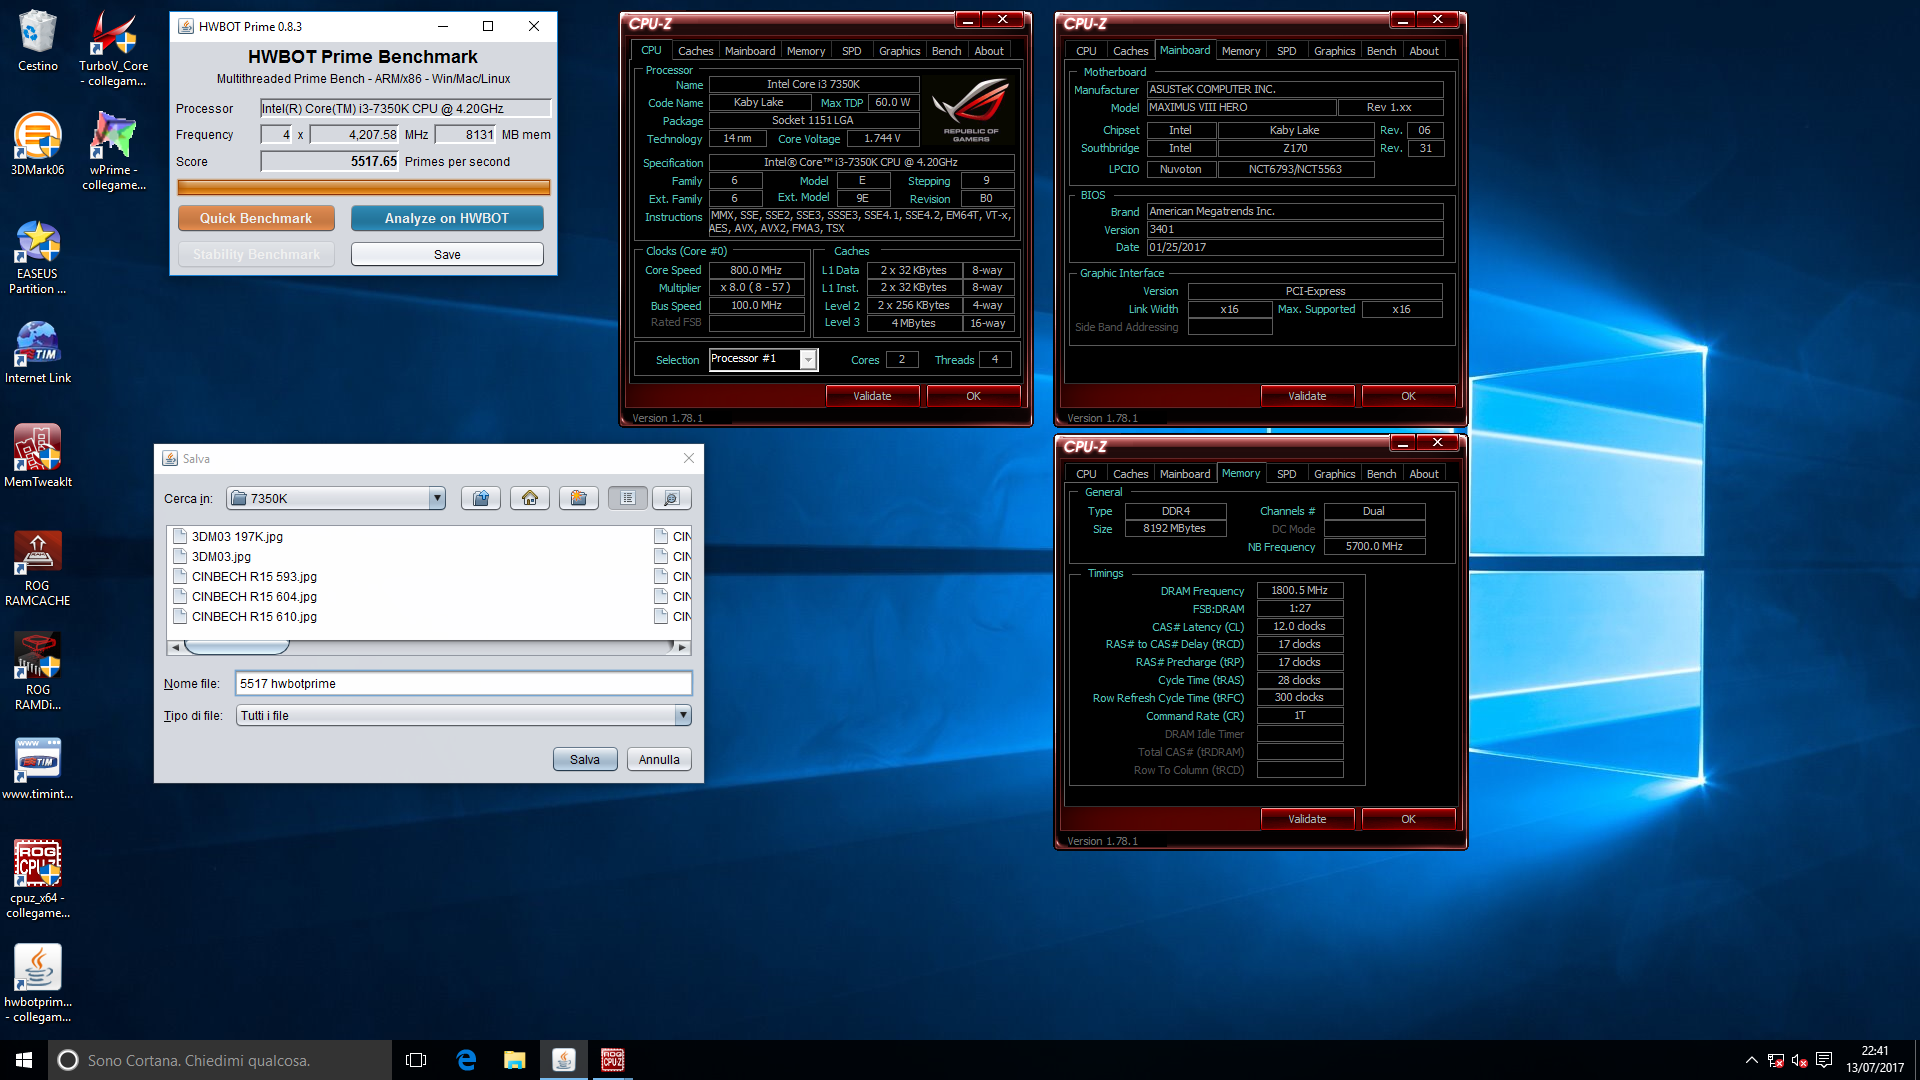Screen dimensions: 1920x1080
Task: Click the Nome file input field
Action: (463, 683)
